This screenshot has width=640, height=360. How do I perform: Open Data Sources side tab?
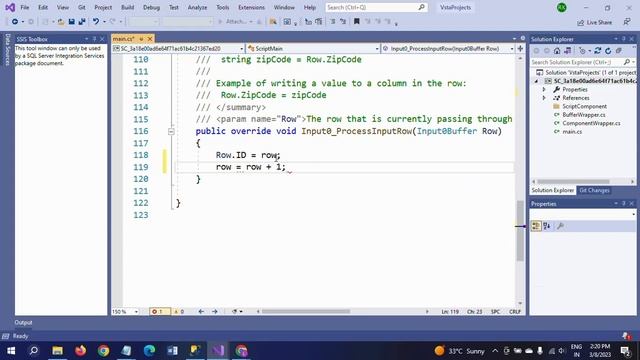(7, 50)
